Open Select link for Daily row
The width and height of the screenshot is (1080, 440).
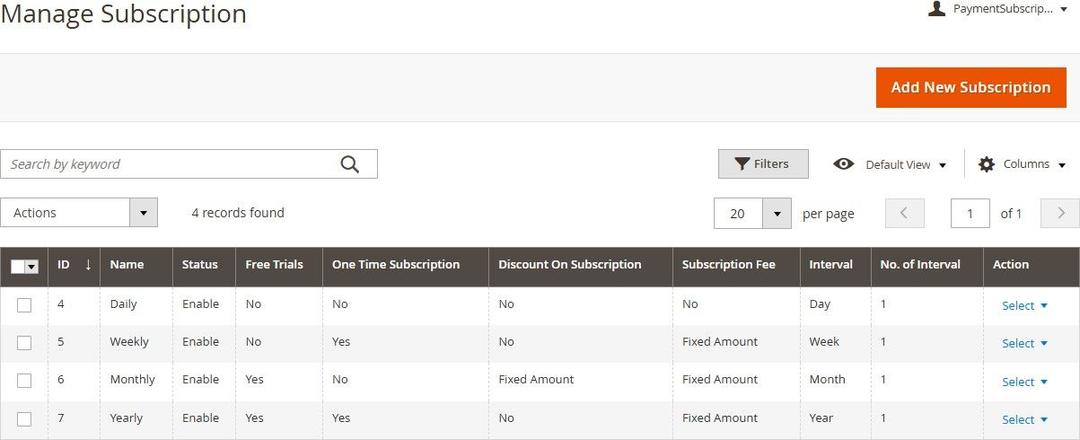[1024, 305]
